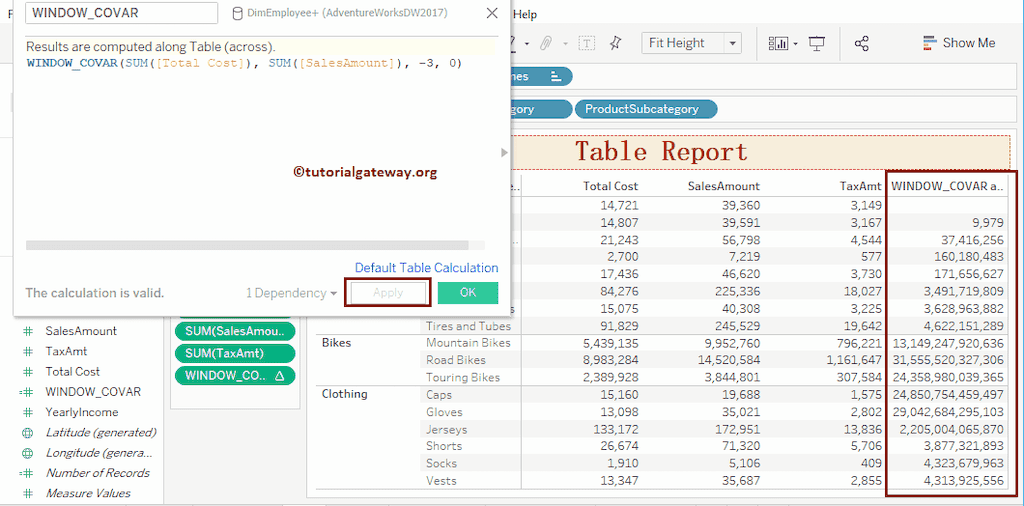This screenshot has width=1024, height=506.
Task: Click the pin Fix Axes icon
Action: tap(615, 43)
